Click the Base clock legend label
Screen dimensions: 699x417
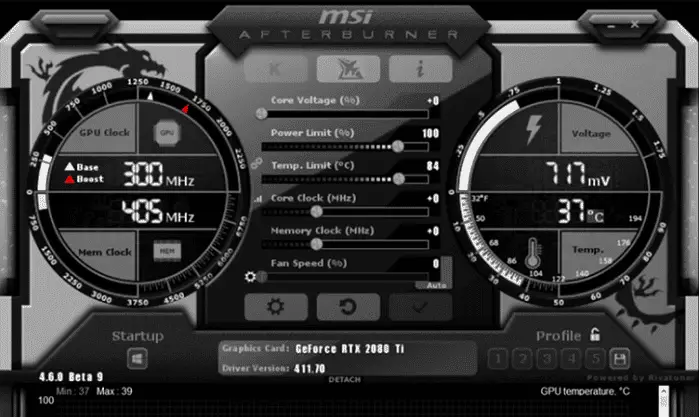[87, 167]
